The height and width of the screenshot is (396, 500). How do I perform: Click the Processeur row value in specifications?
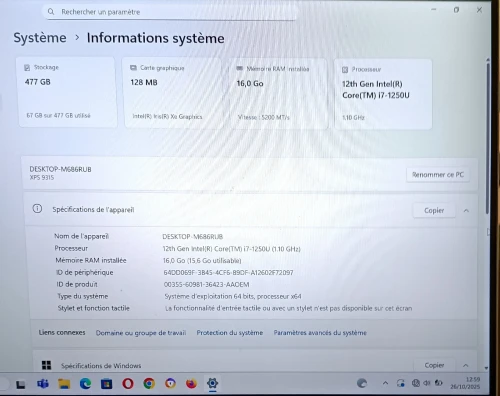pyautogui.click(x=231, y=249)
